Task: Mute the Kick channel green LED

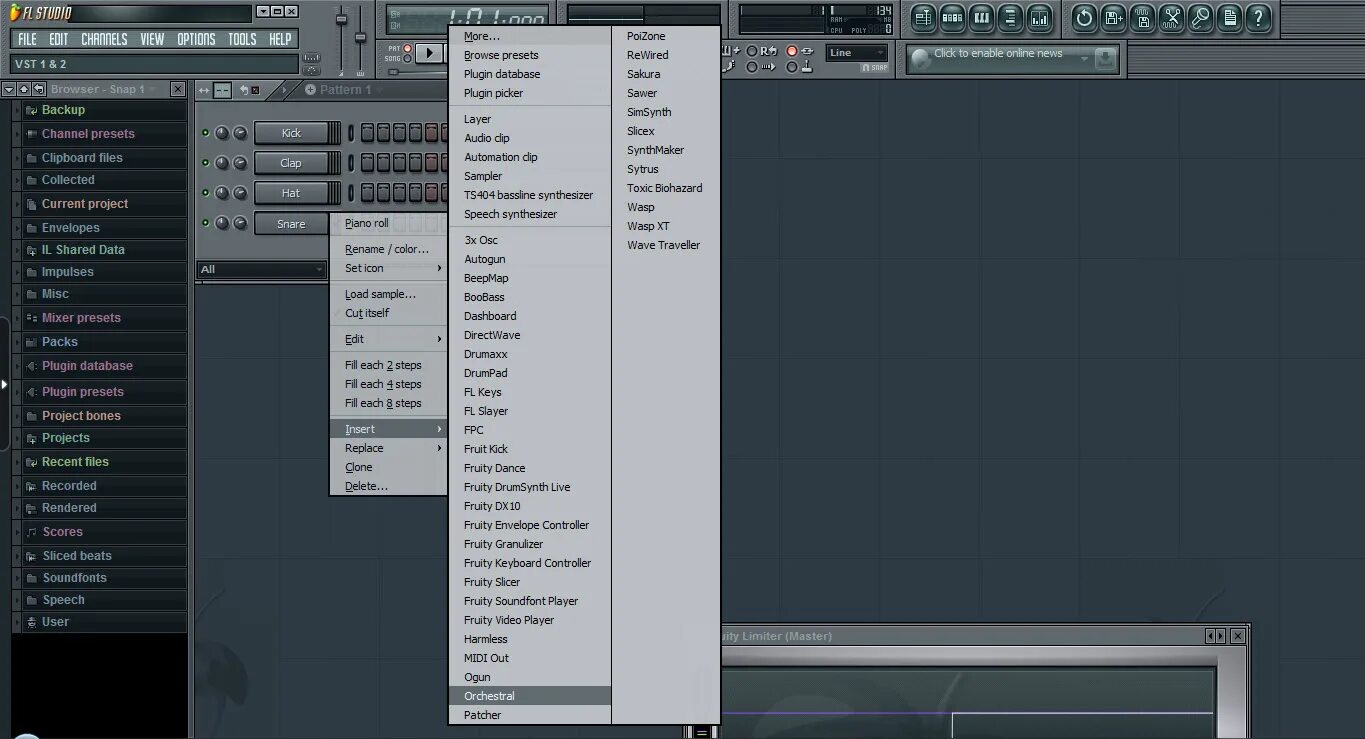Action: click(206, 133)
